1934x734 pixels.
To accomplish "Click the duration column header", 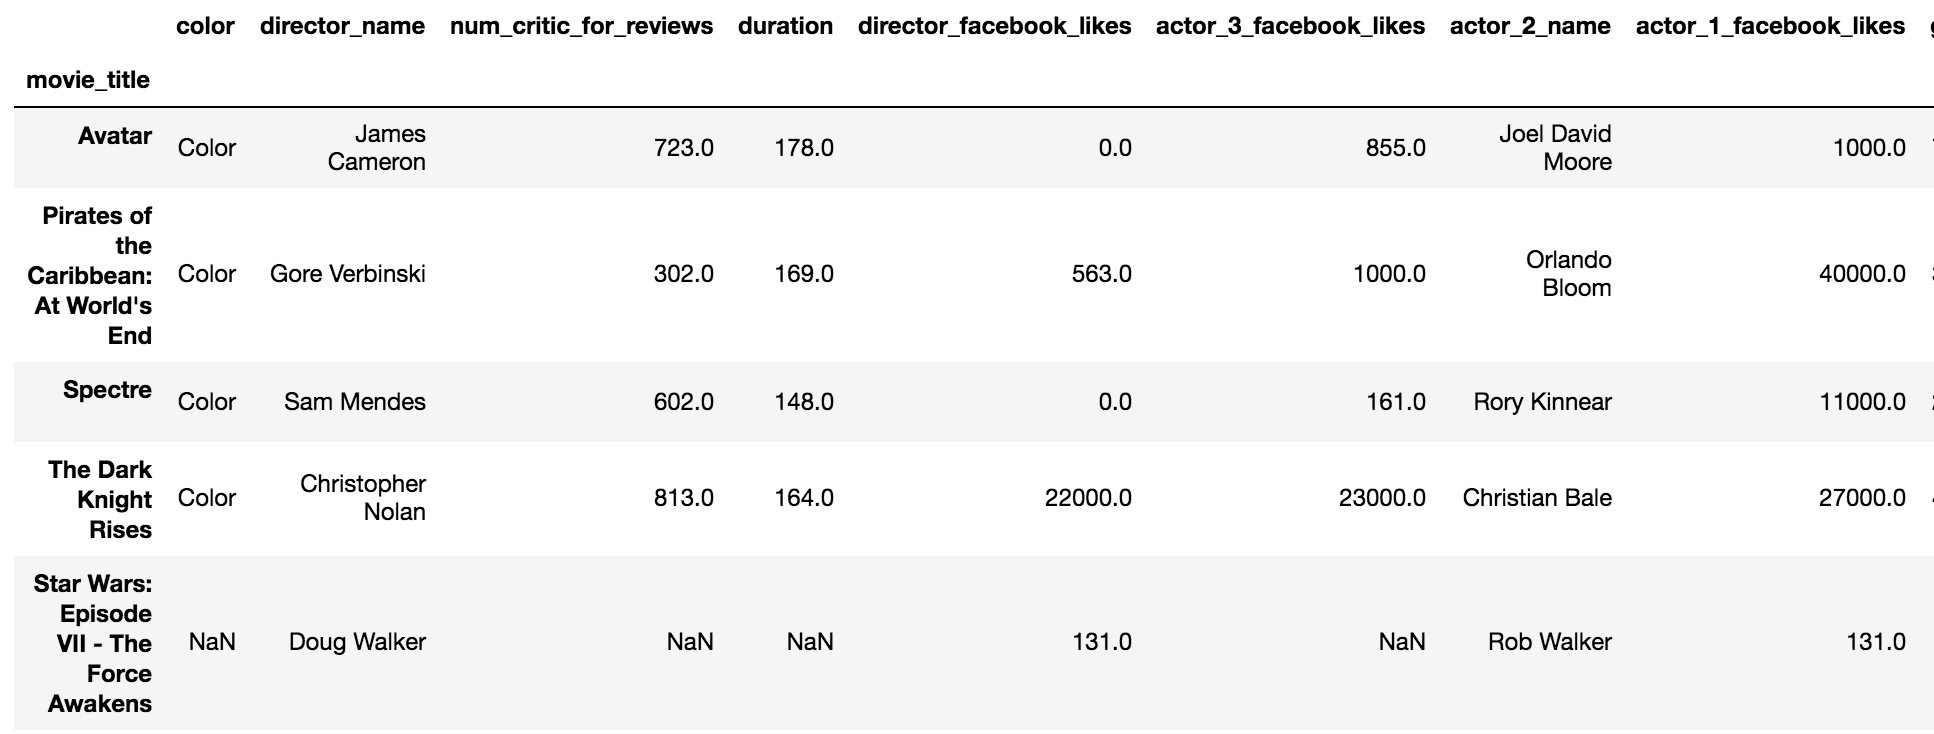I will click(785, 26).
